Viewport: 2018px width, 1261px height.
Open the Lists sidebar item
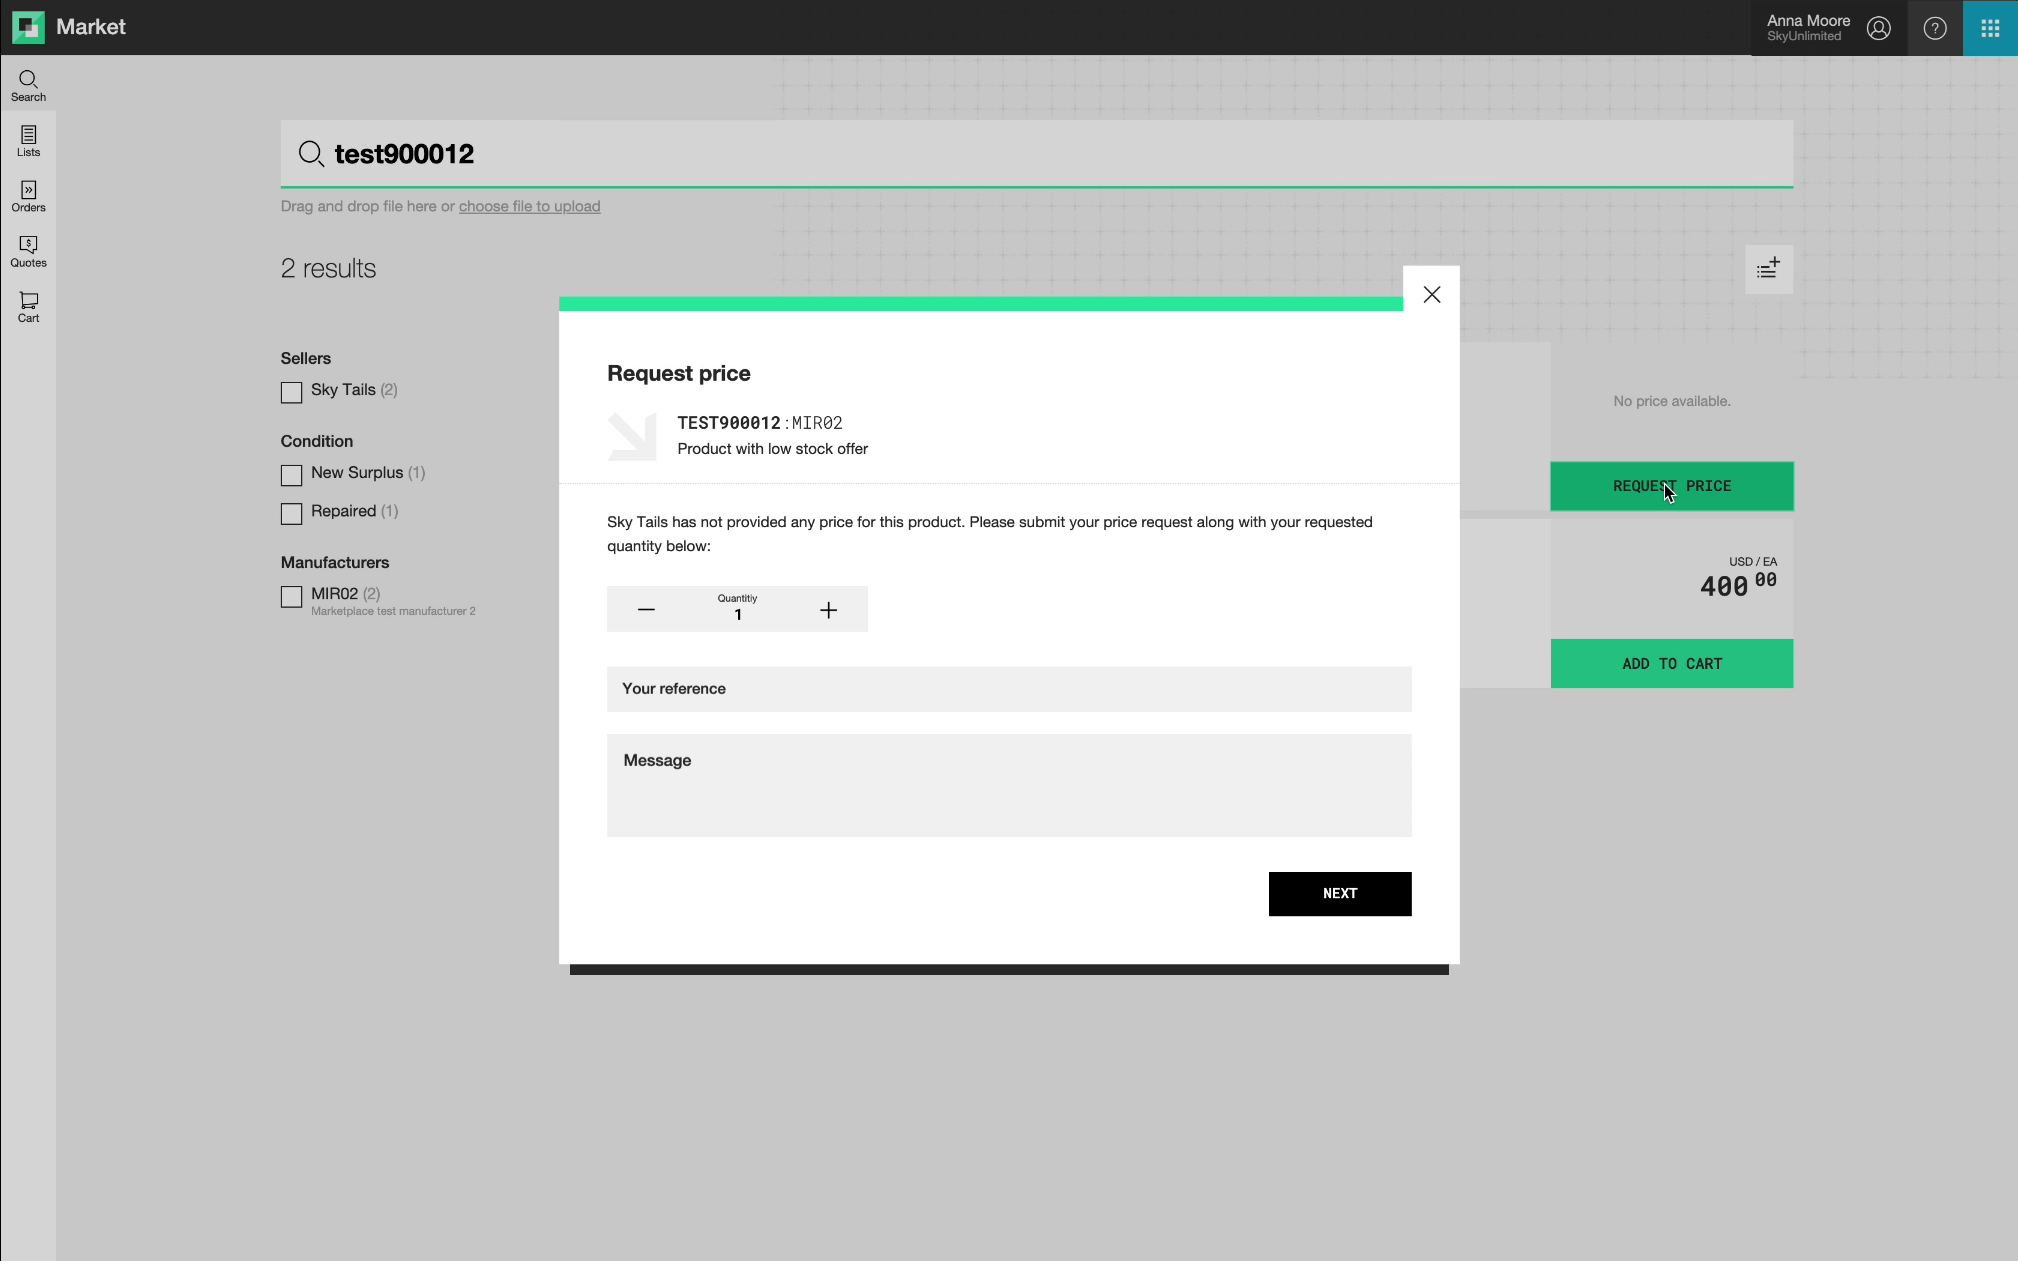(x=28, y=141)
